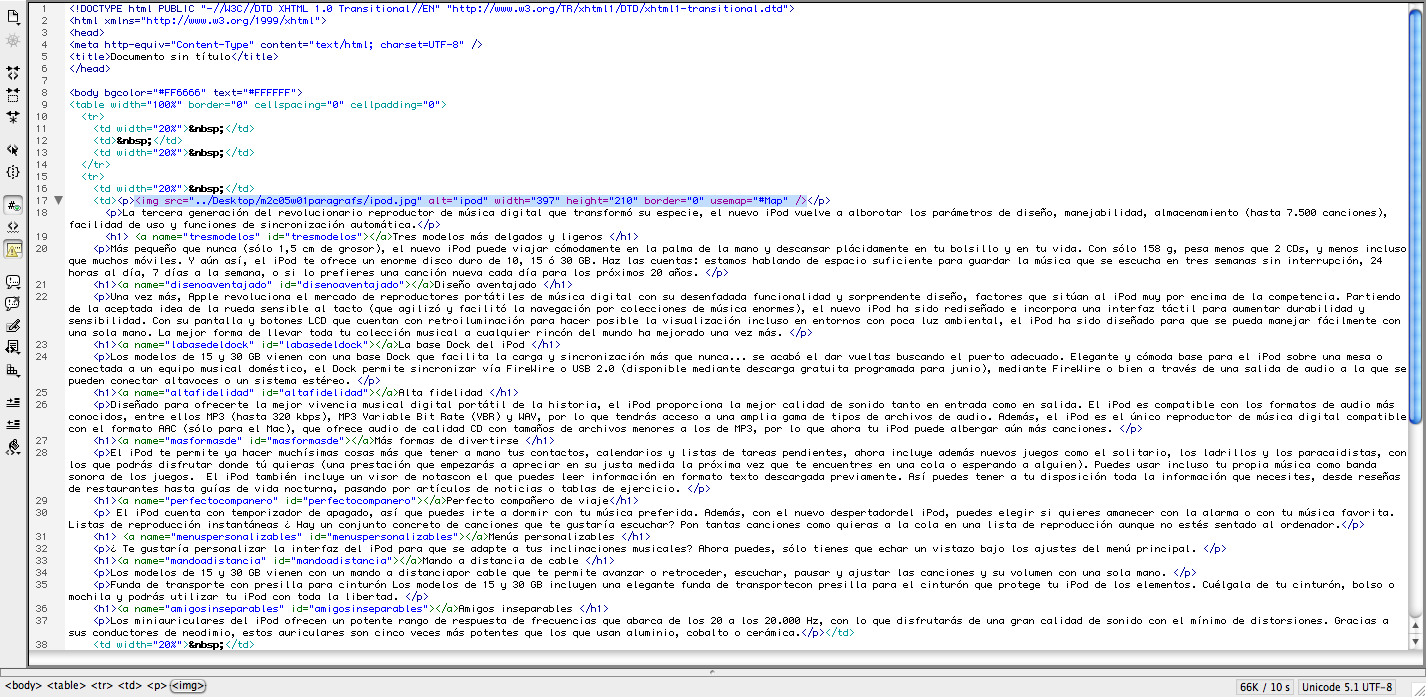Select the <img> tag in tag selector
This screenshot has height=697, width=1426.
(188, 686)
